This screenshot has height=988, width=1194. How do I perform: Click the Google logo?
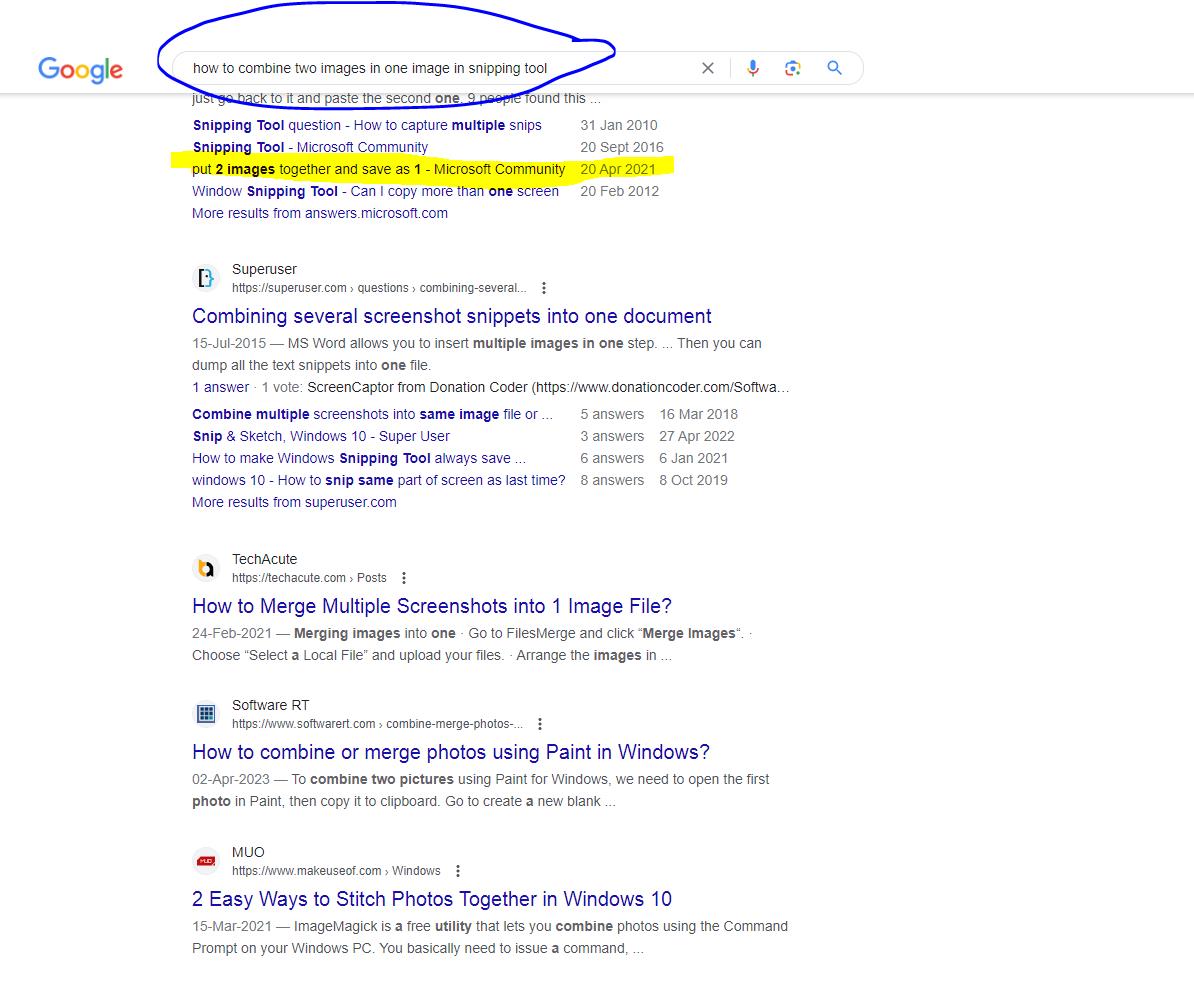(80, 69)
